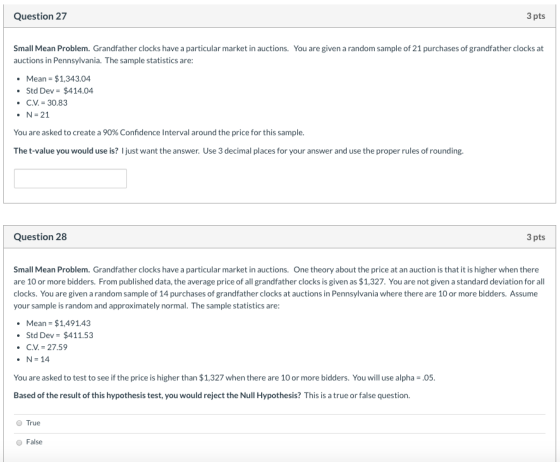Click the Question 27 heading
The width and height of the screenshot is (560, 462).
tap(40, 16)
